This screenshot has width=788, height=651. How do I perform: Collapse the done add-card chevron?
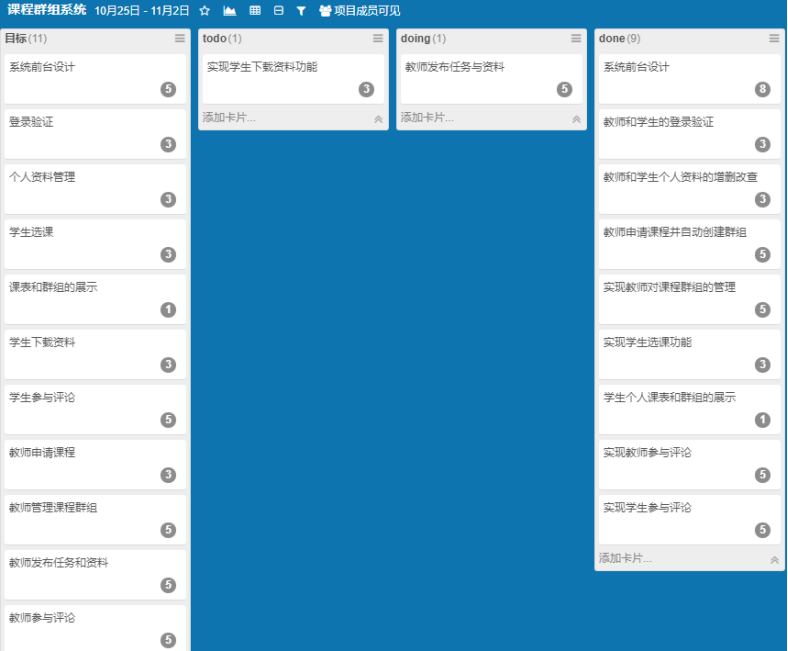click(774, 560)
